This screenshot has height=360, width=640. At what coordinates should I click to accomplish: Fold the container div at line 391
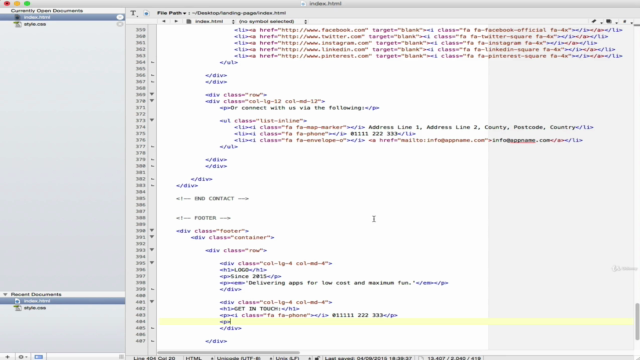click(152, 237)
